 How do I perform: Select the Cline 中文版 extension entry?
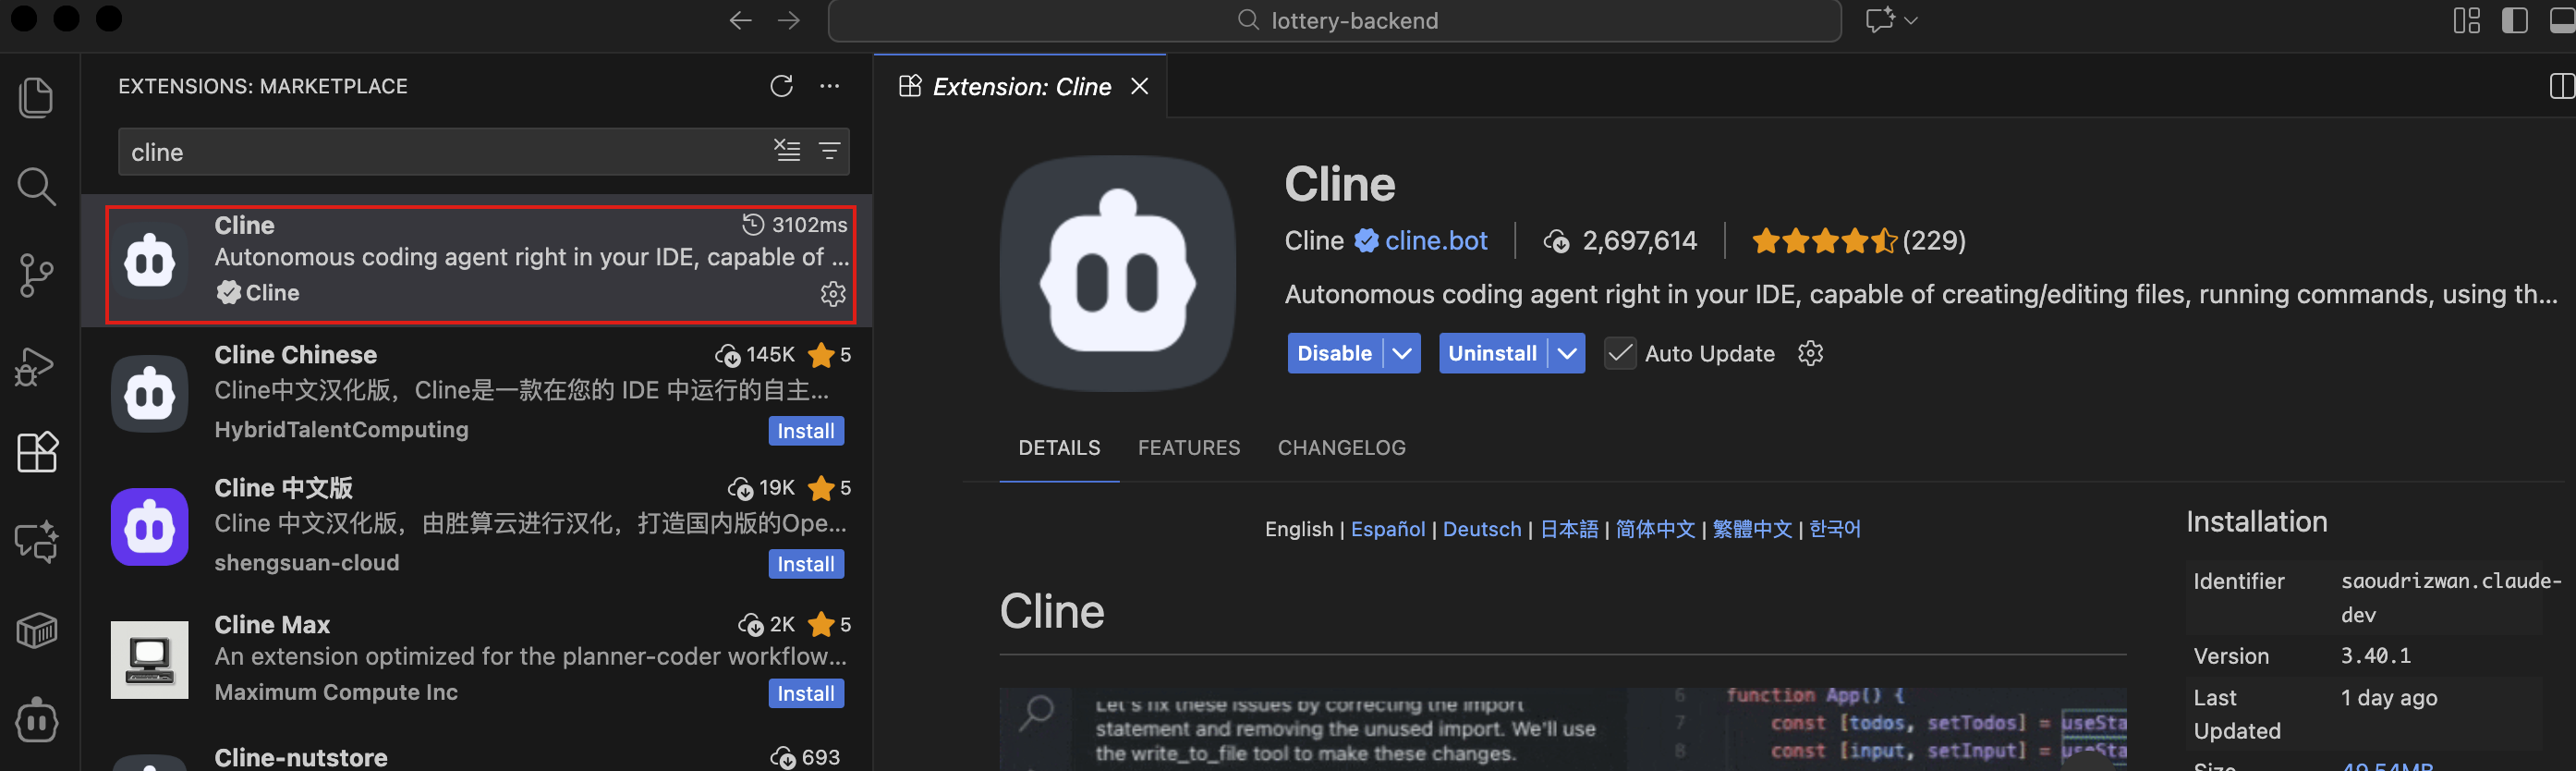[x=478, y=526]
